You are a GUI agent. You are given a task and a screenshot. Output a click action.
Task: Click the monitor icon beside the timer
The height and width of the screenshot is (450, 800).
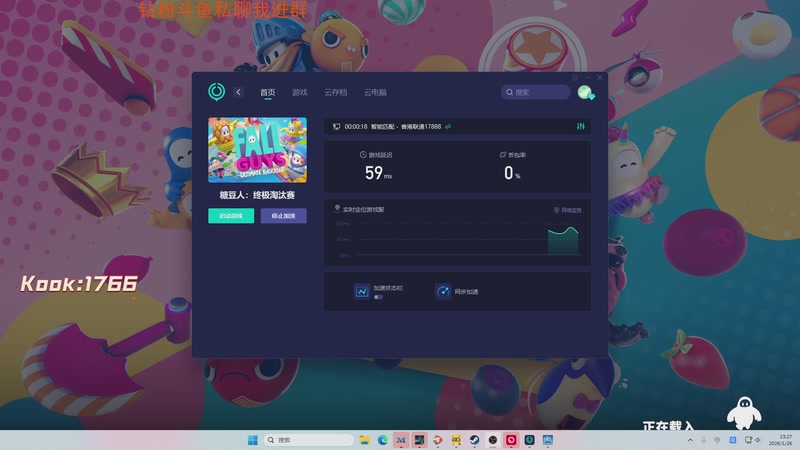click(336, 127)
